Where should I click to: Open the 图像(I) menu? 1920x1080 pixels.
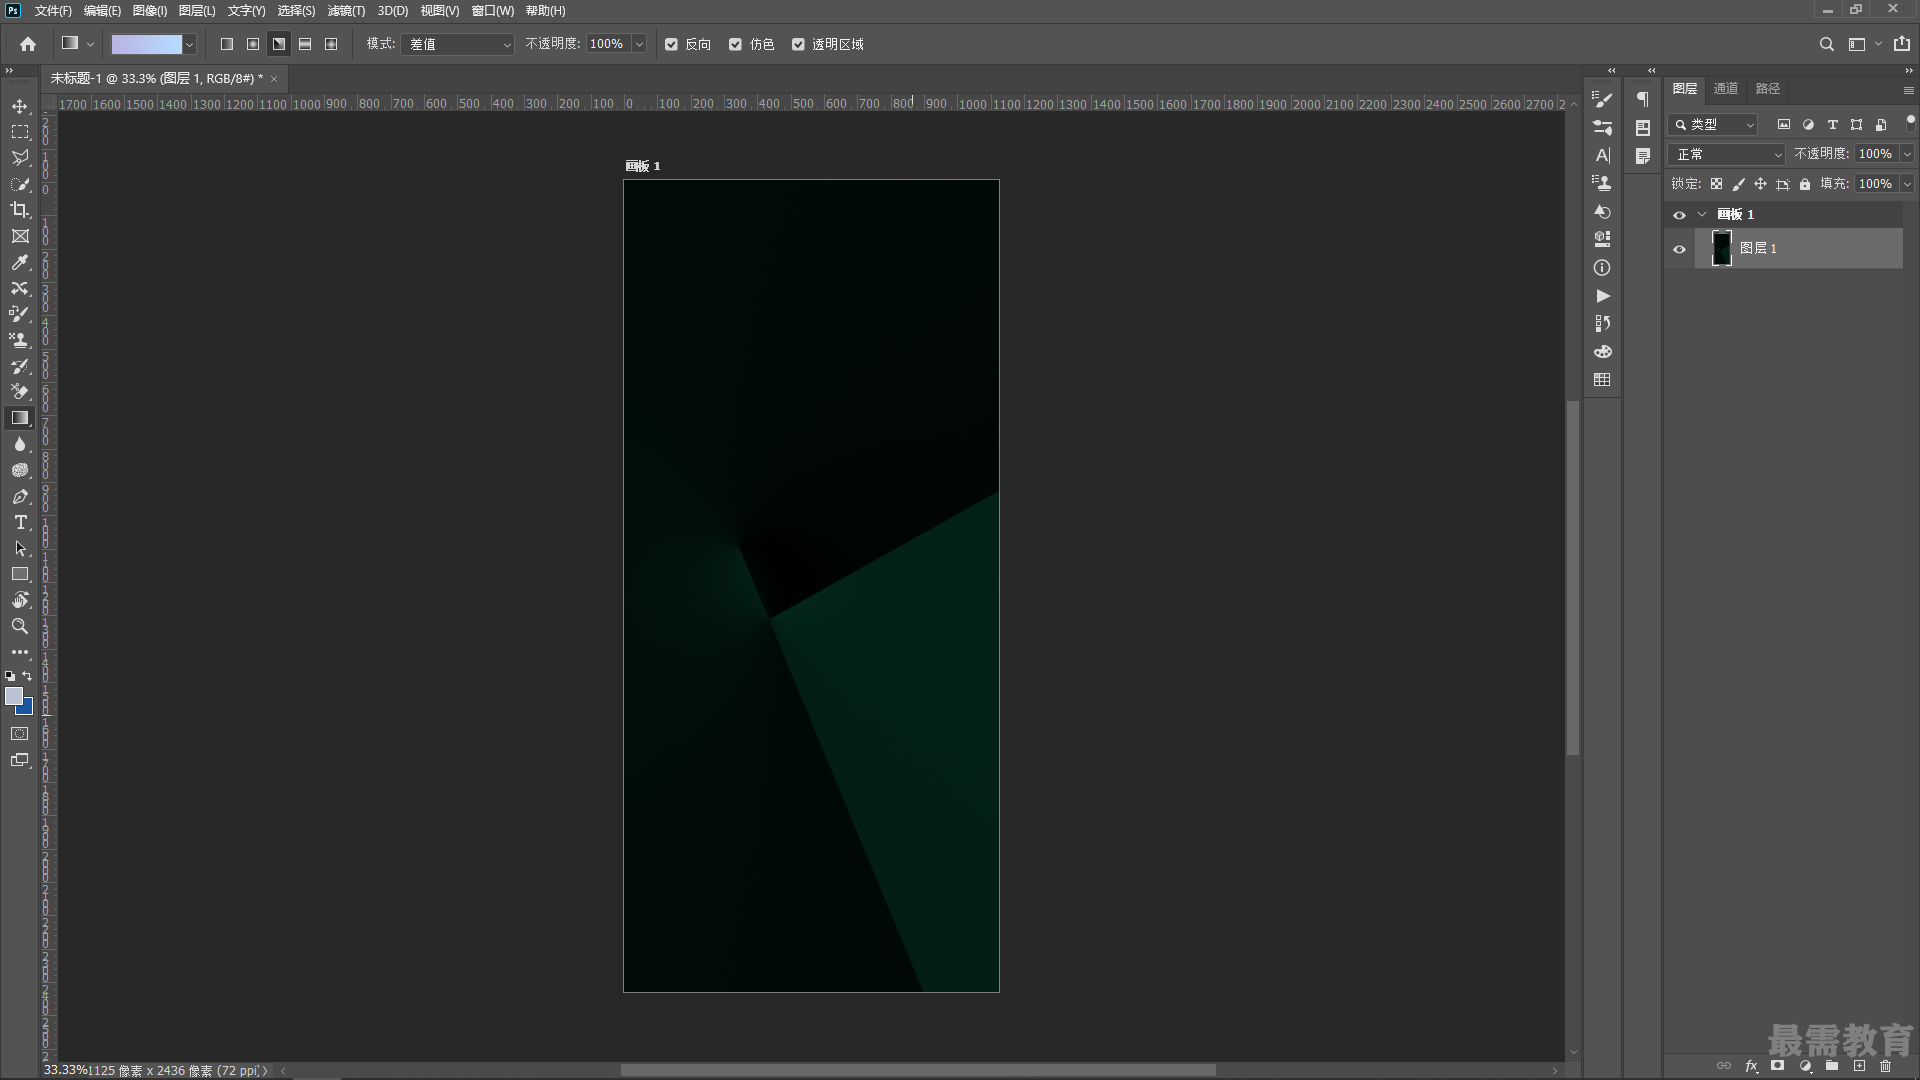(x=150, y=11)
